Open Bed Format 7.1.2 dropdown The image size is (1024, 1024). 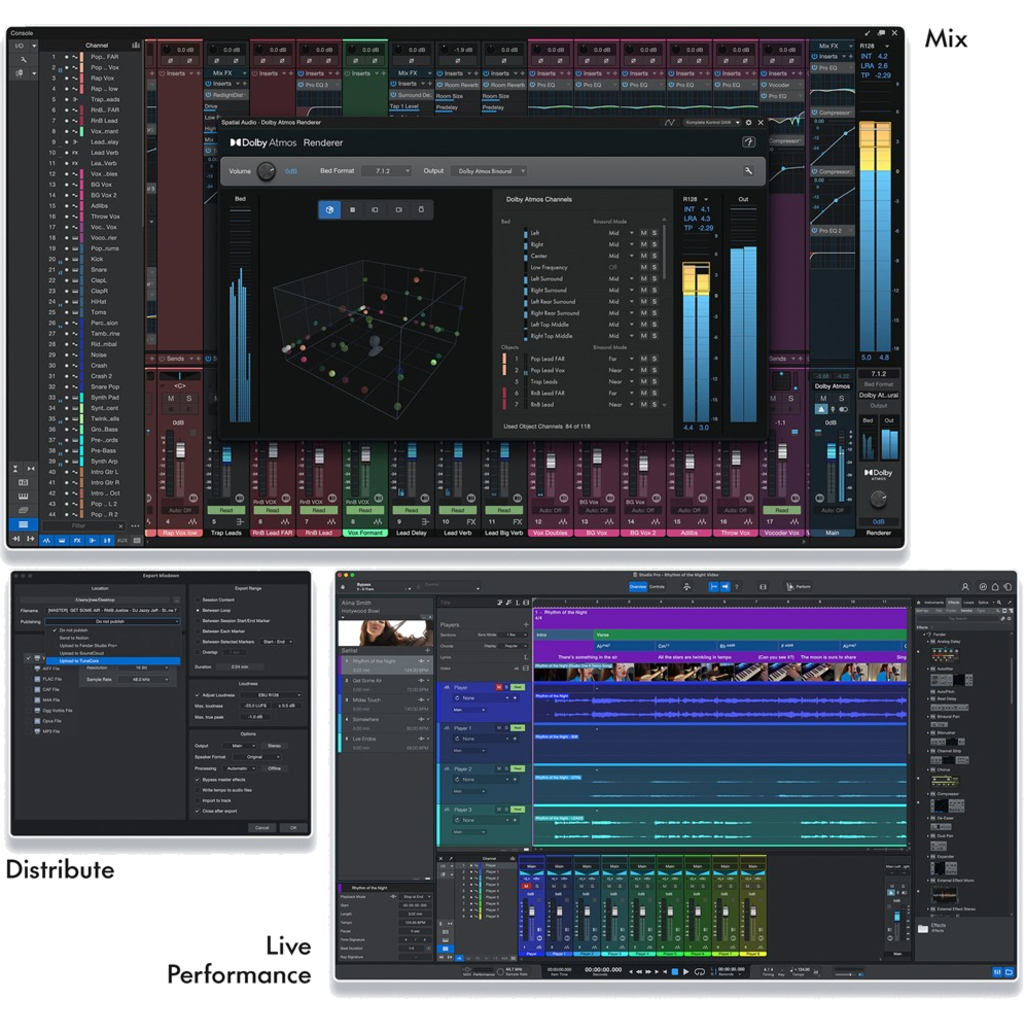click(388, 171)
